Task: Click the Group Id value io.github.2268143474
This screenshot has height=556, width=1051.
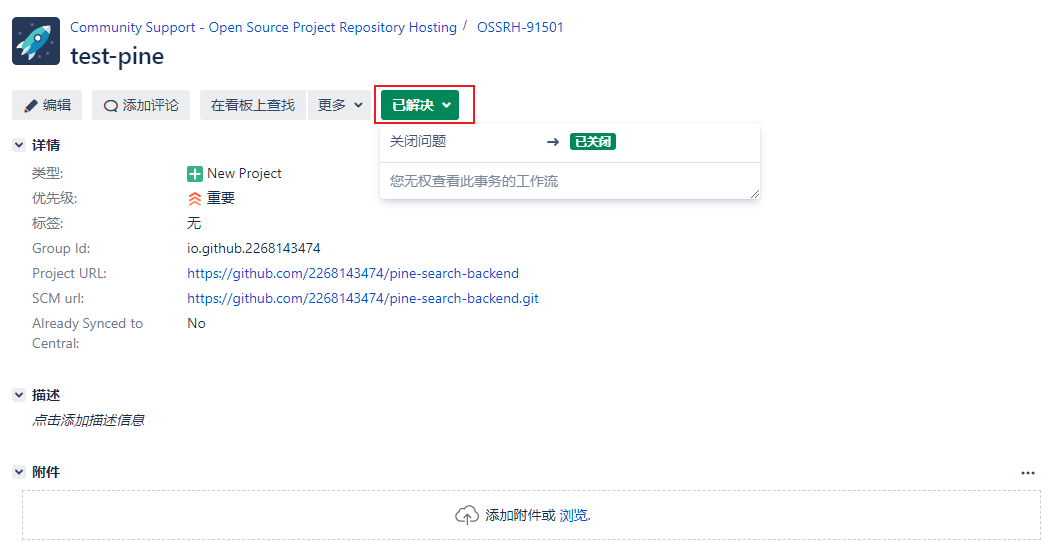Action: [x=253, y=249]
